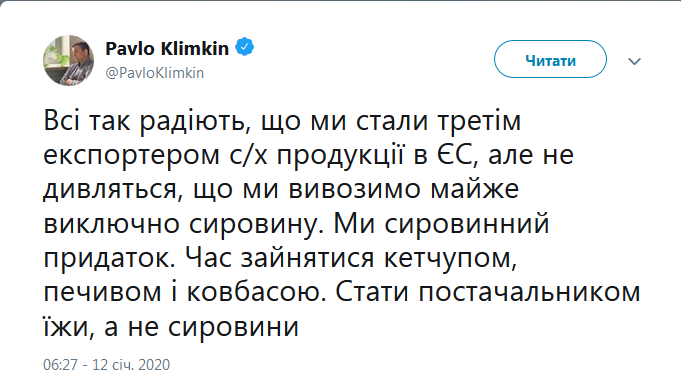Open Pavlo Klimkin's profile avatar photo
The width and height of the screenshot is (681, 380).
68,60
